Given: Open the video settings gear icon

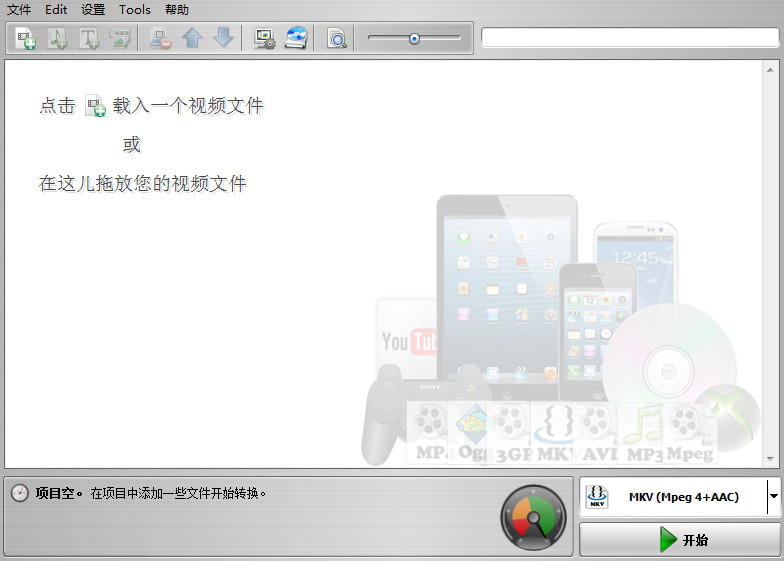Looking at the screenshot, I should tap(264, 39).
